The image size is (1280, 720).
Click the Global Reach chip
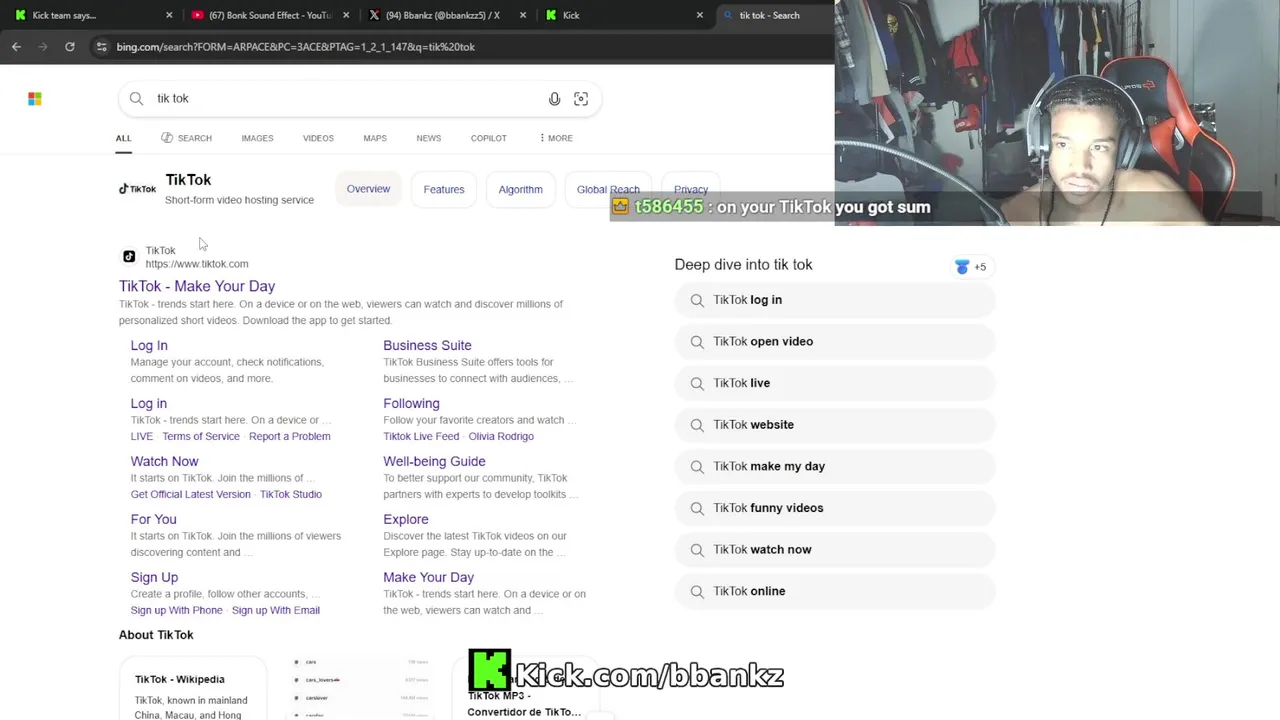click(608, 189)
